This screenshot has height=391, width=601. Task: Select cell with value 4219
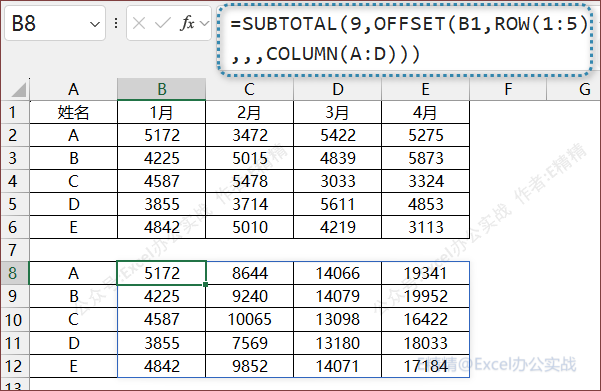coord(338,227)
